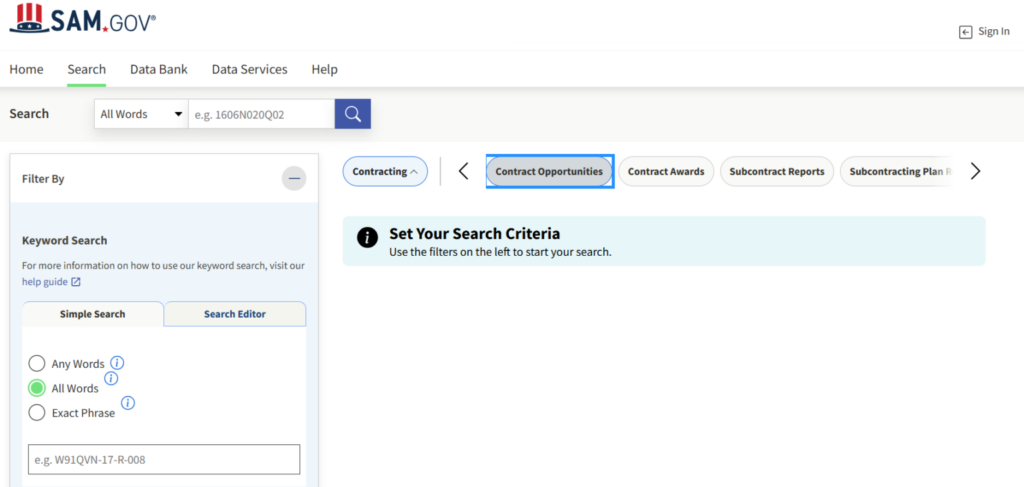Select the All Words radio button

click(37, 388)
